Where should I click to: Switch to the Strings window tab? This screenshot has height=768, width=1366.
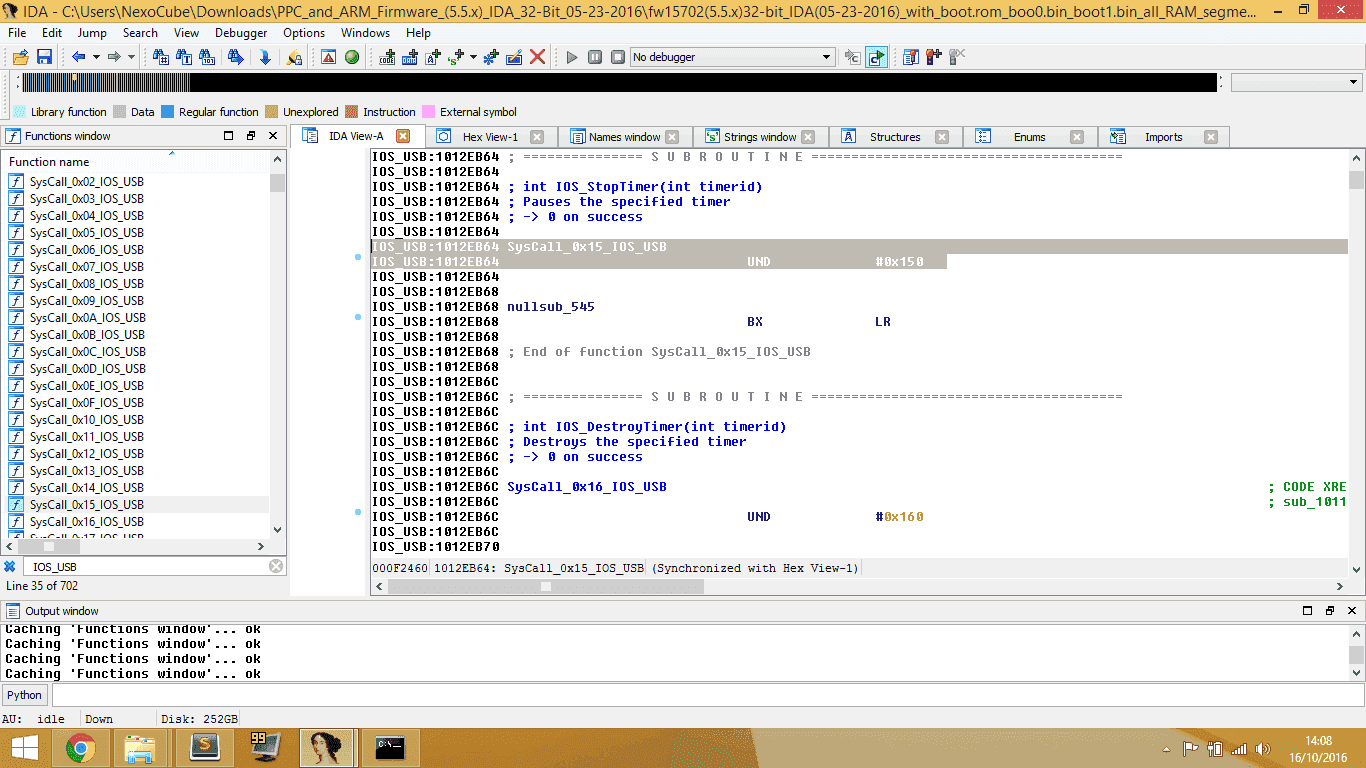click(759, 137)
